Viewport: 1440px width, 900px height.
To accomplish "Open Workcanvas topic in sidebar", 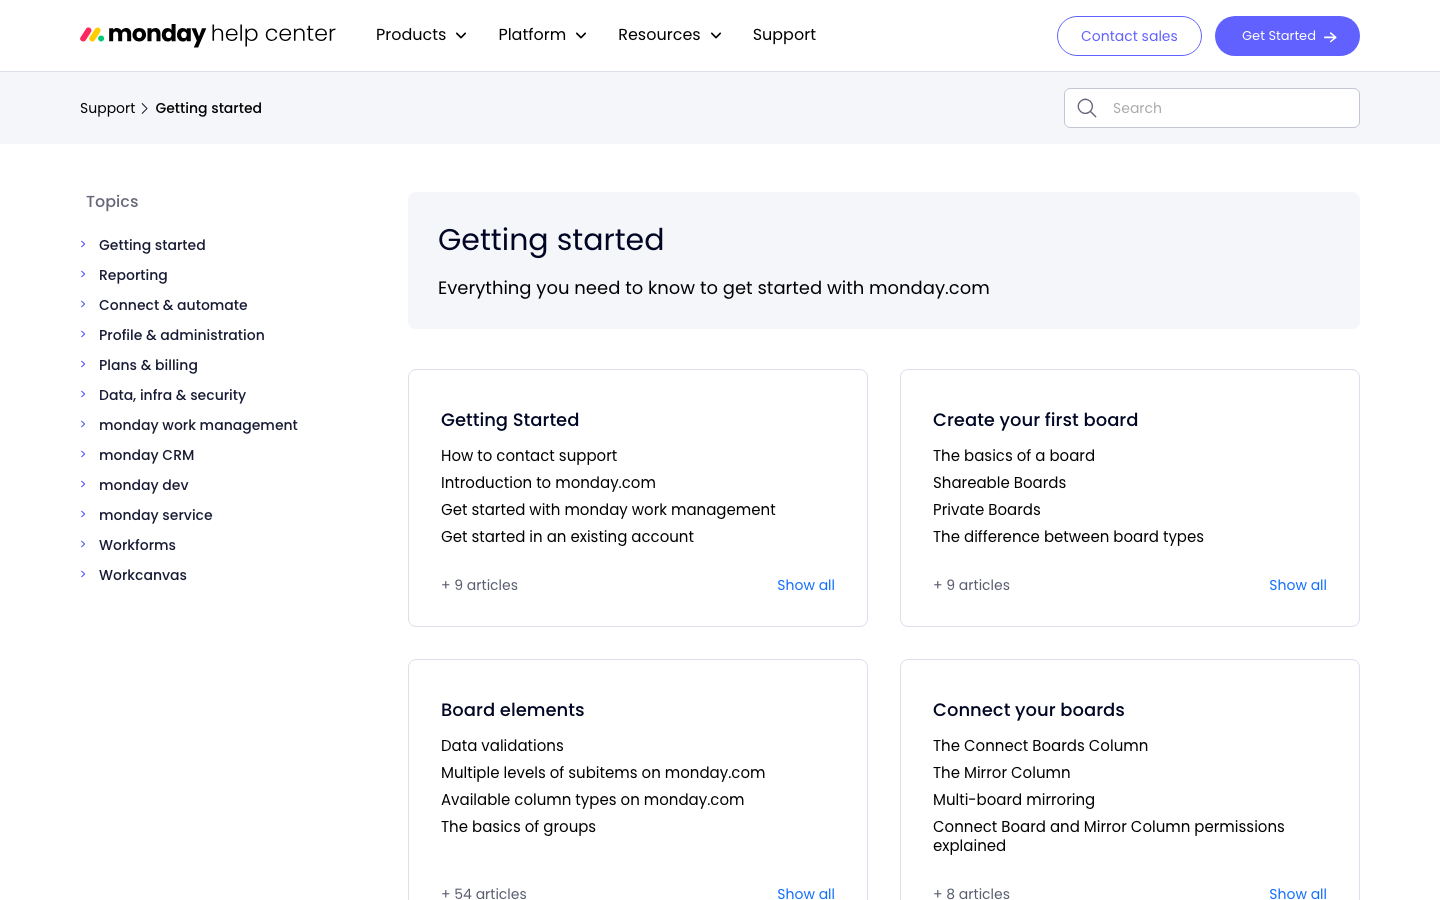I will tap(143, 575).
